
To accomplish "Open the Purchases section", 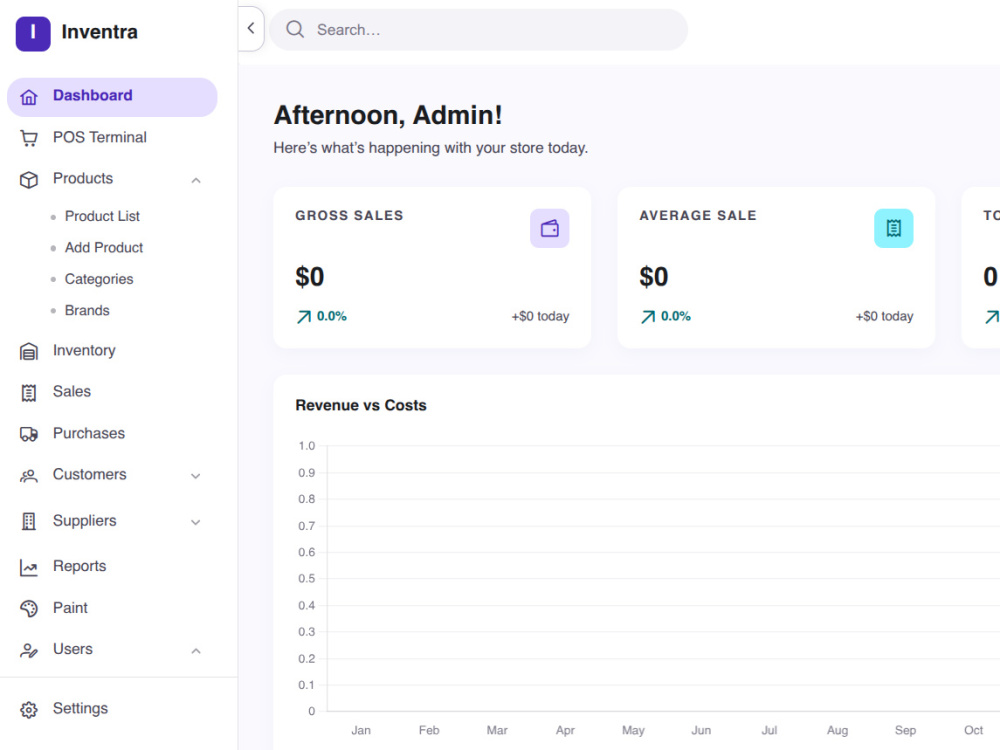I will coord(112,434).
